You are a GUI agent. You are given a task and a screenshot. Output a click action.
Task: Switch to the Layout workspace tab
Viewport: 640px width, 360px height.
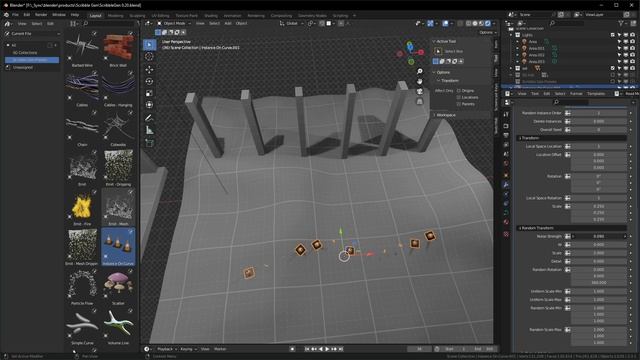[96, 16]
